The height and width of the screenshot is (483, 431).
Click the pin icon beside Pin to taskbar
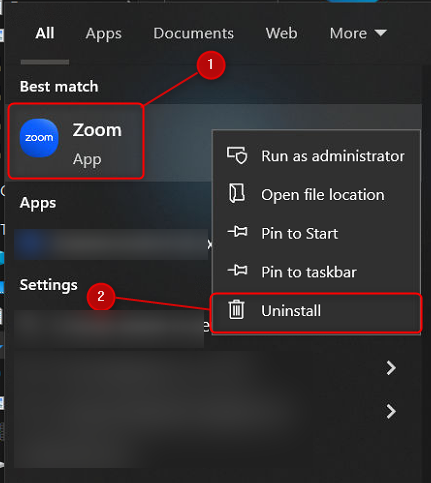point(237,271)
